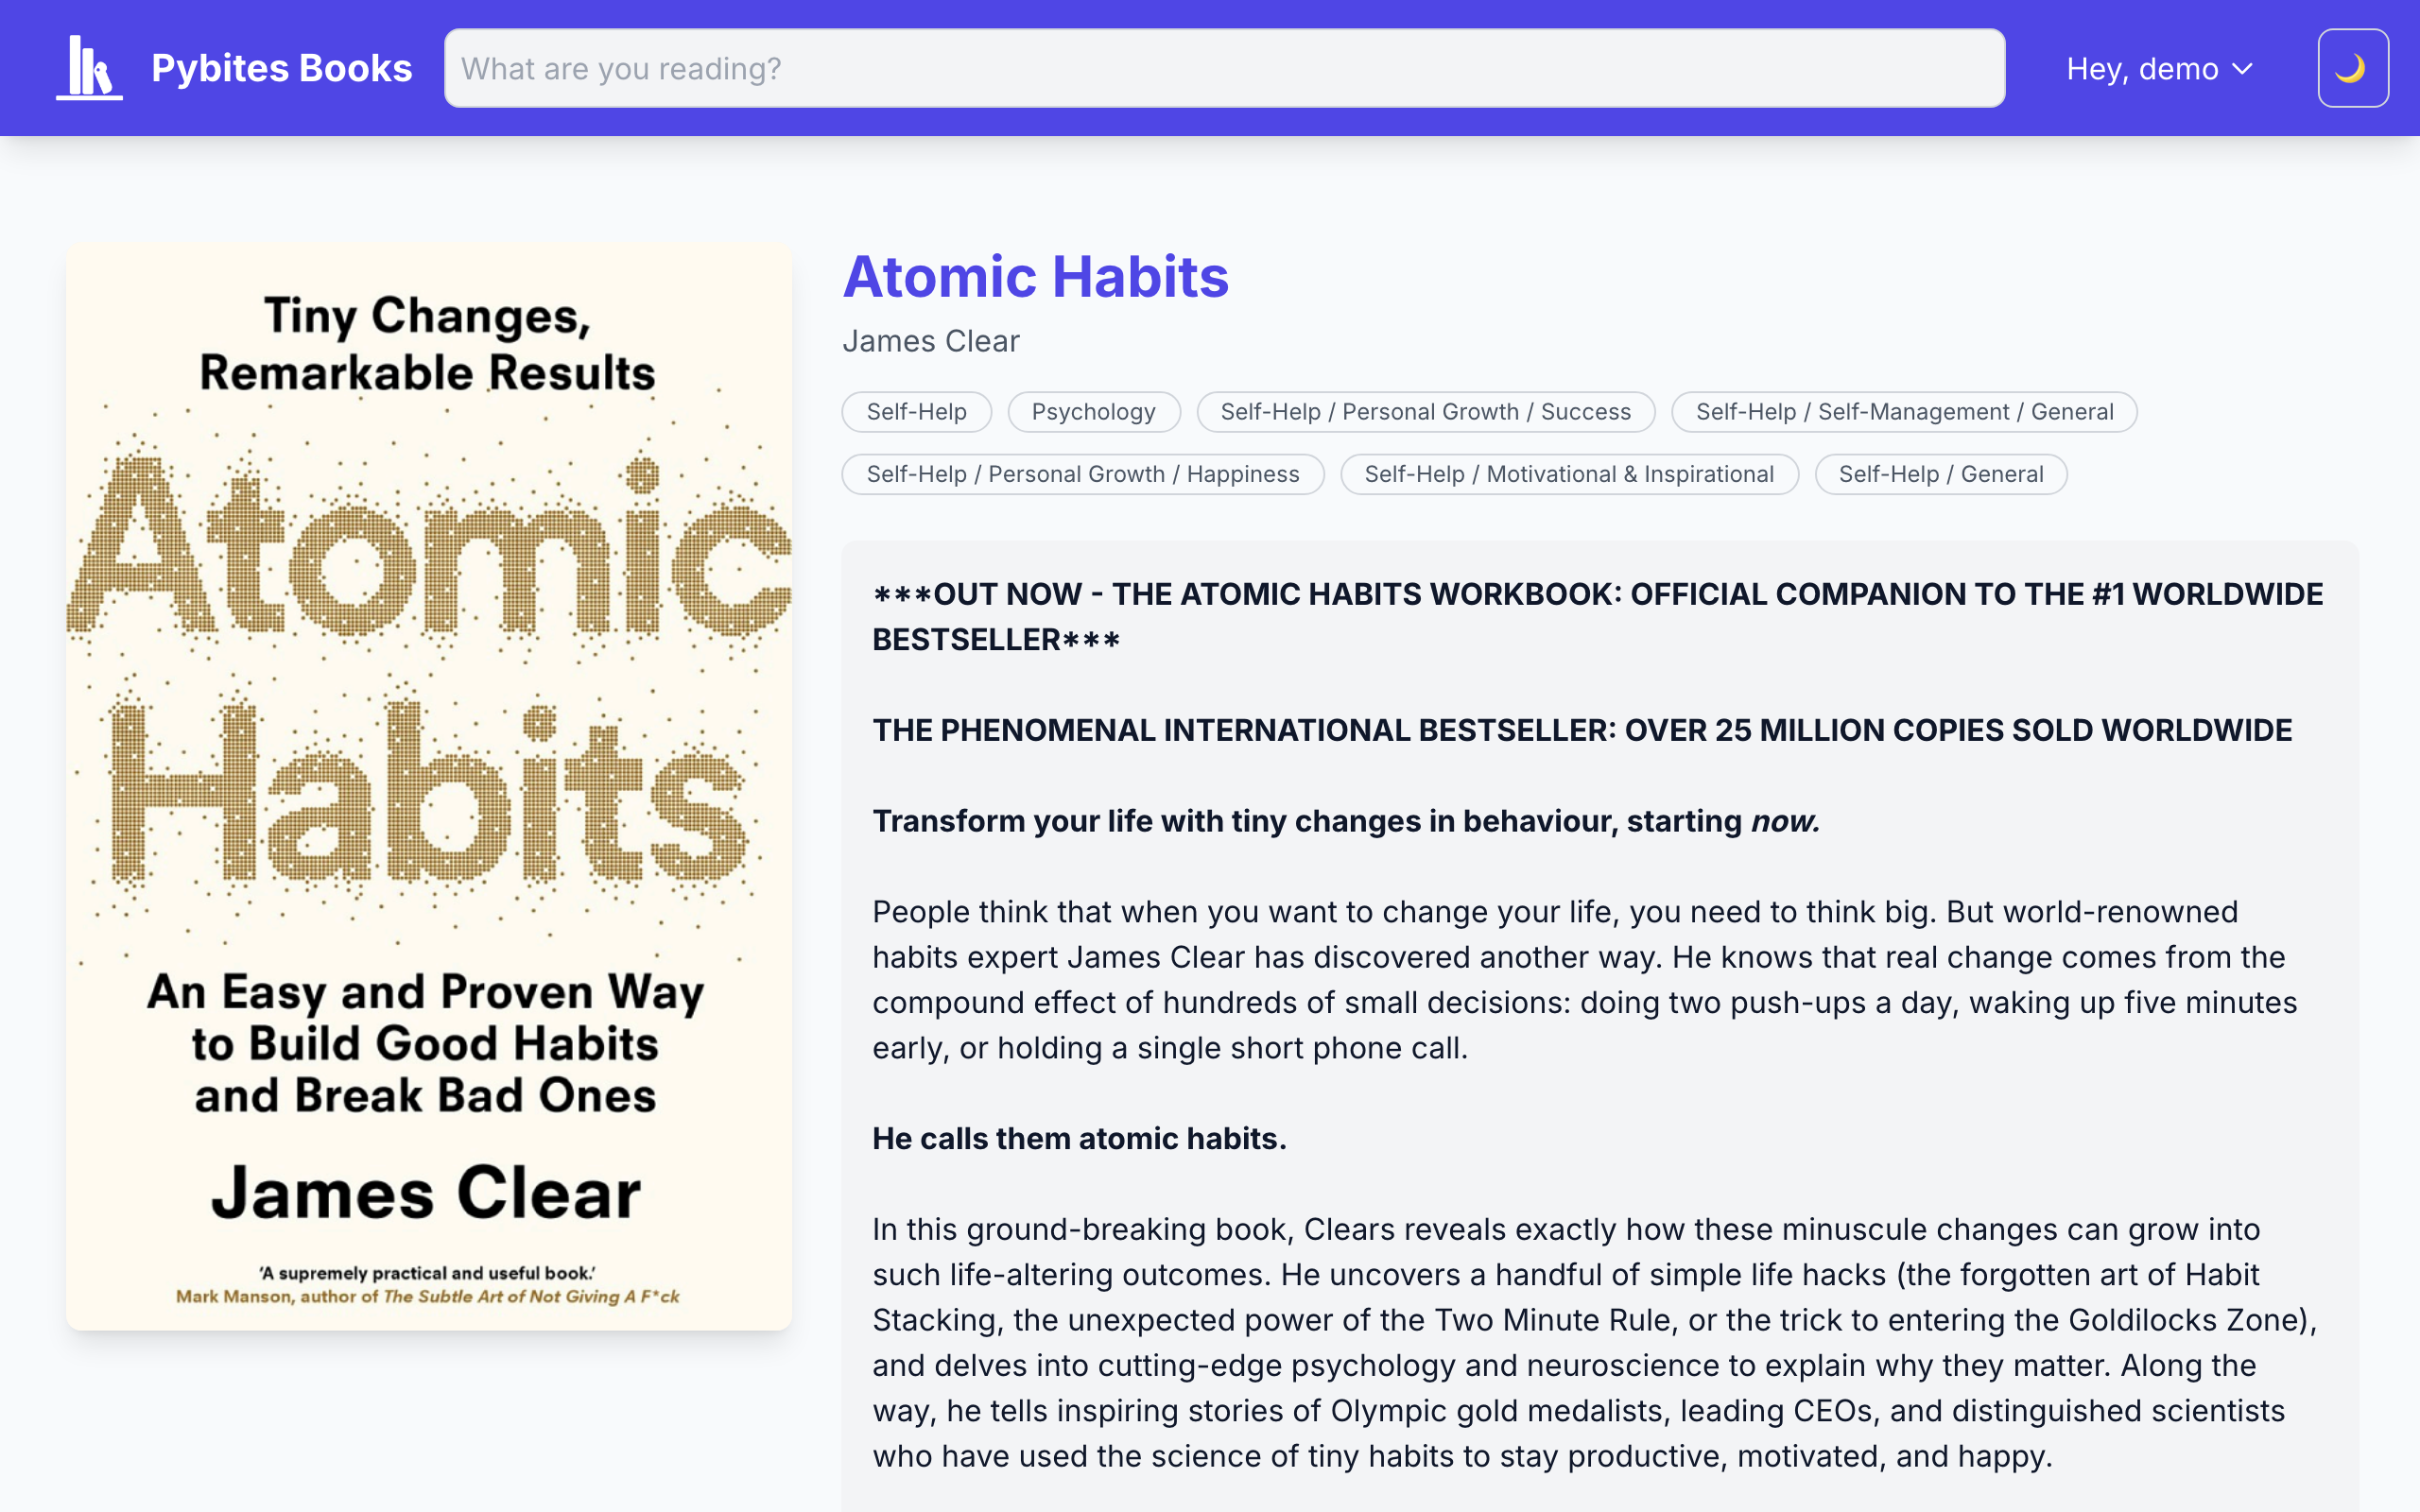Click the Atomic Habits title heading
2420x1512 pixels.
(x=1035, y=277)
